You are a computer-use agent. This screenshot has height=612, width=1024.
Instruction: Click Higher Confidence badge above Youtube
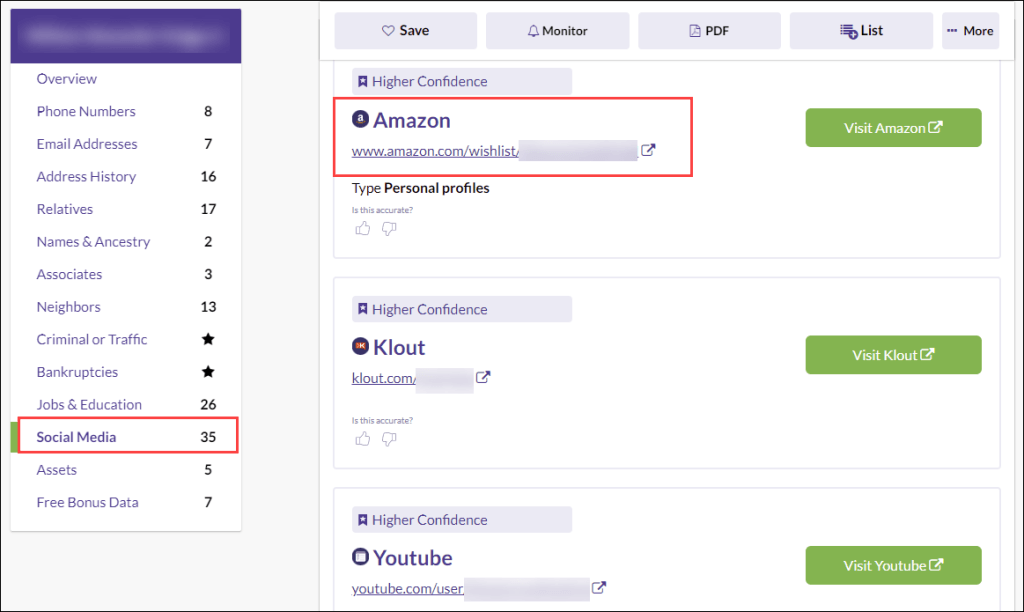coord(462,519)
